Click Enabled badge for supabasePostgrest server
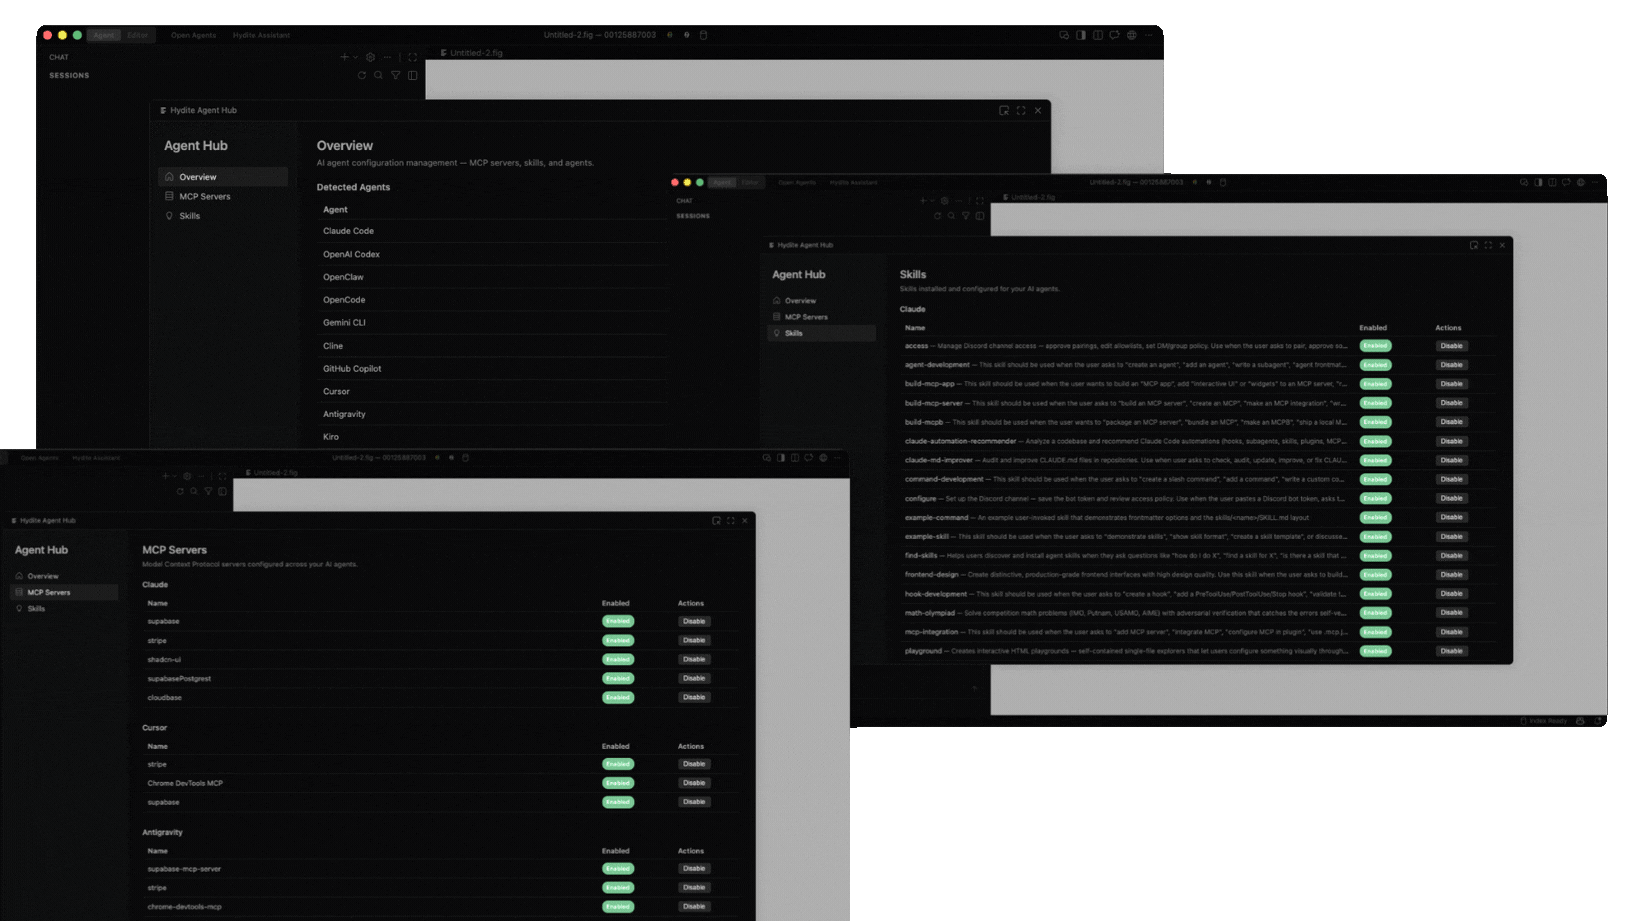This screenshot has height=921, width=1638. click(618, 679)
